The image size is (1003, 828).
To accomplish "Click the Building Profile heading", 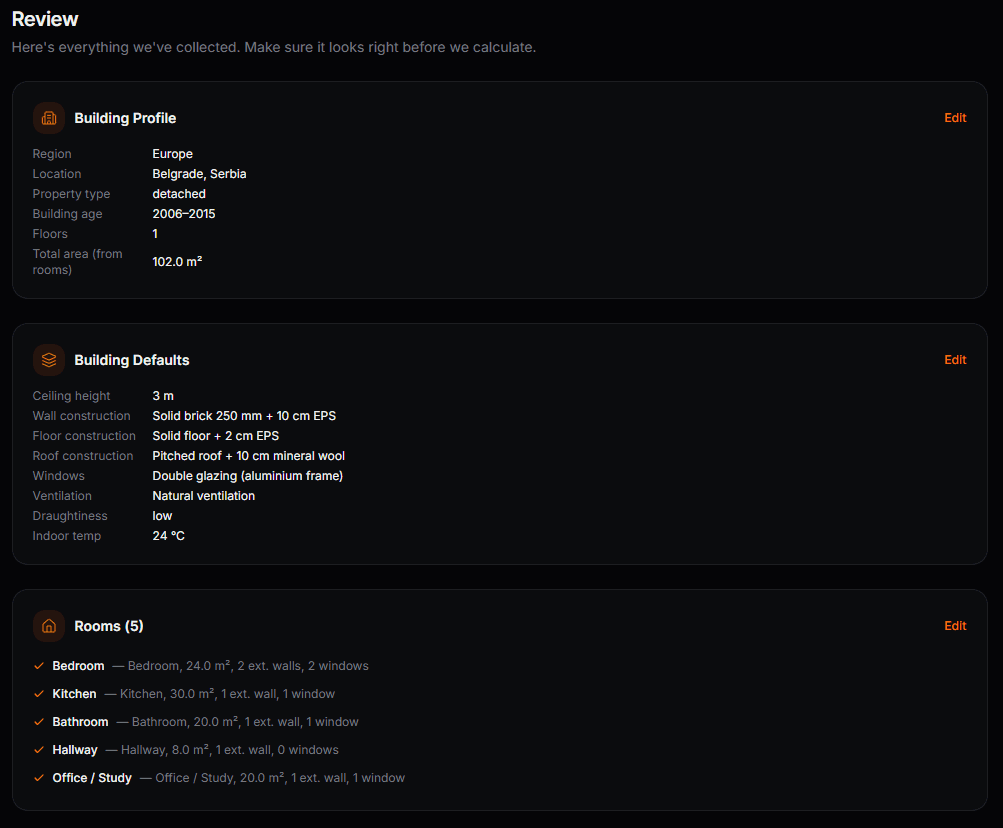I will [125, 118].
